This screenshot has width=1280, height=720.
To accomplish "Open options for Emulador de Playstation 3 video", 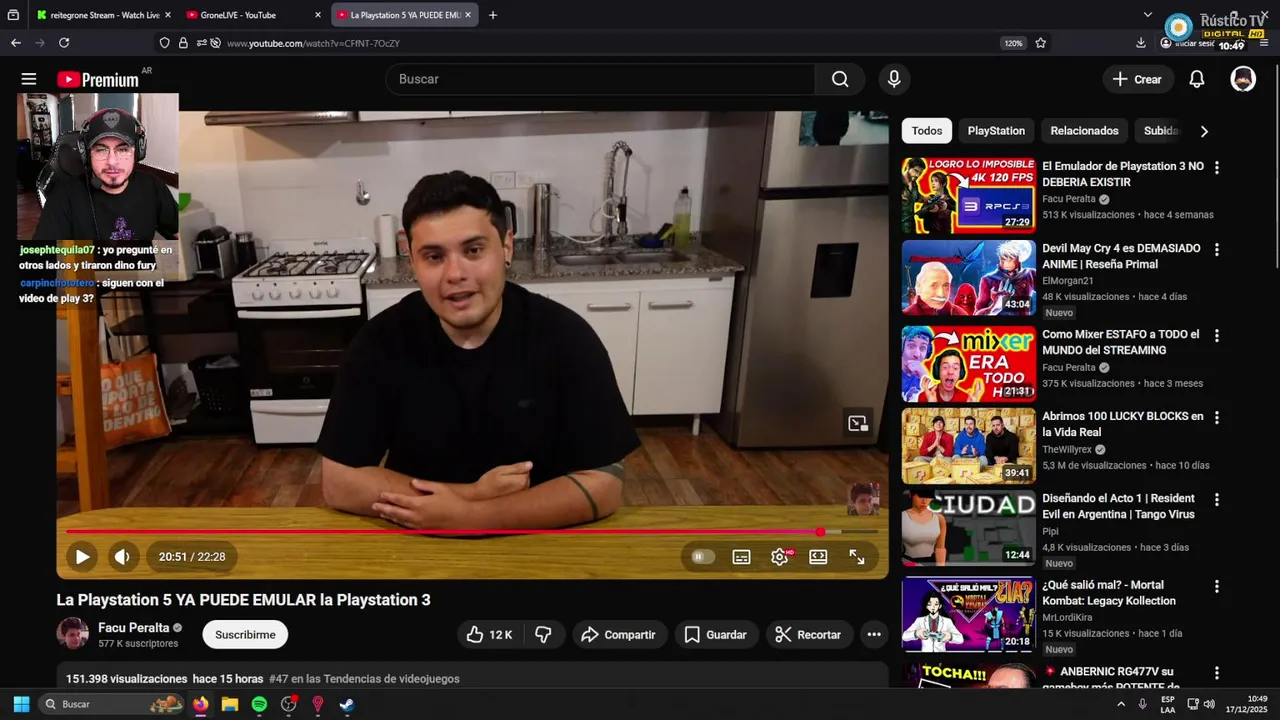I will 1217,168.
